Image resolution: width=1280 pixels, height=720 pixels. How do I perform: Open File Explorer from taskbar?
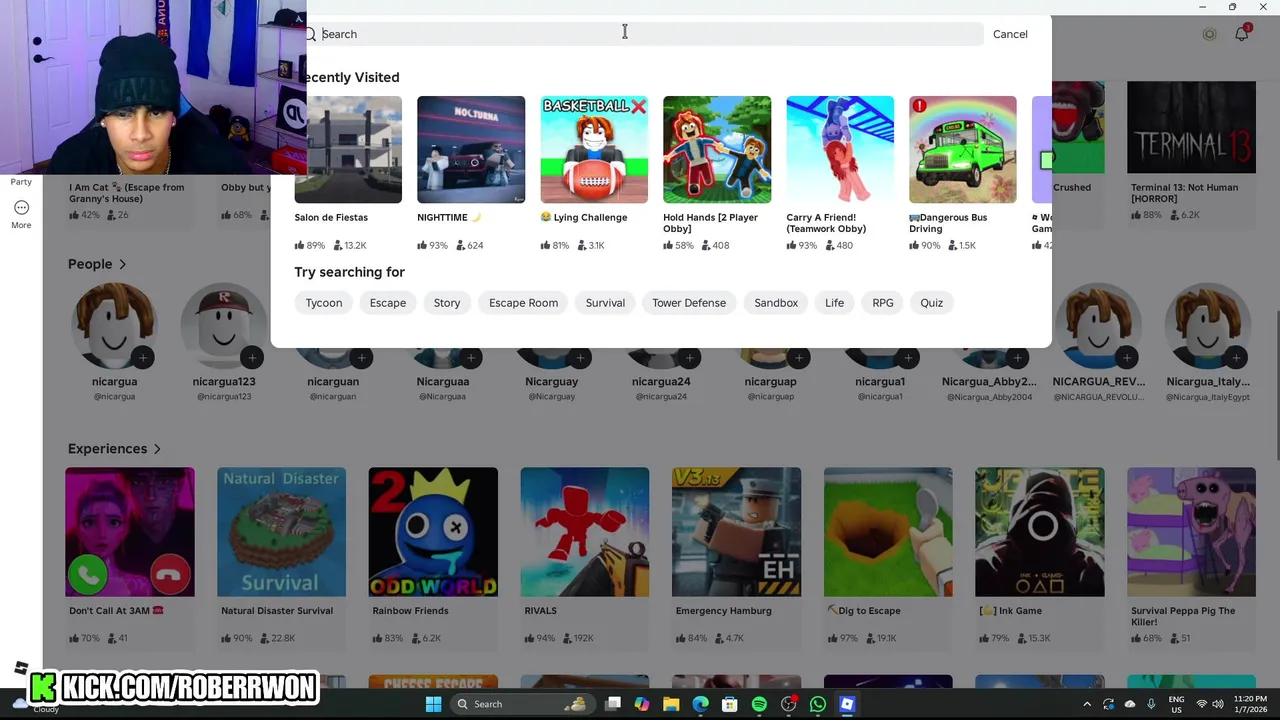(671, 704)
